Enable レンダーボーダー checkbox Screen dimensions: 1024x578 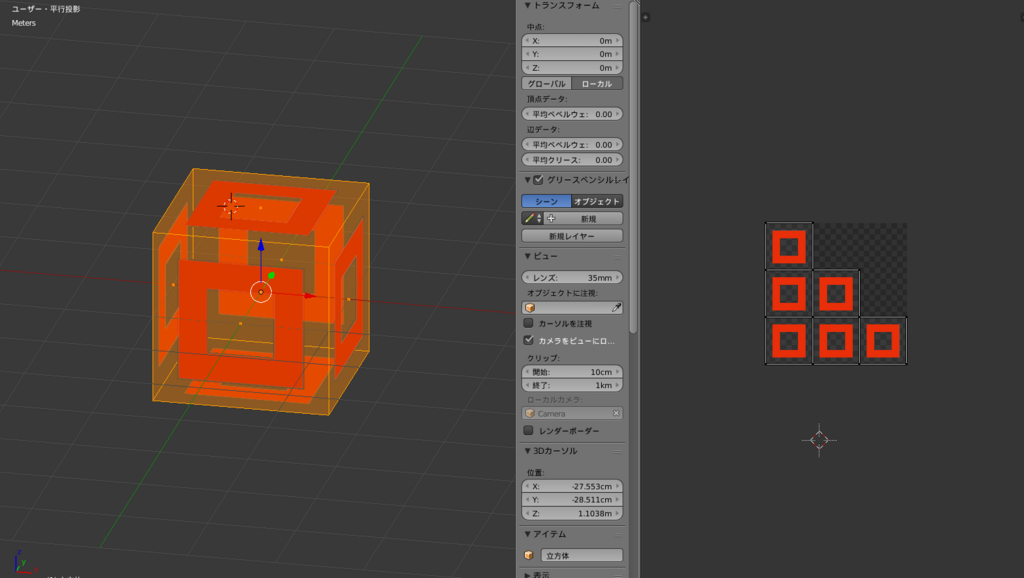tap(528, 430)
